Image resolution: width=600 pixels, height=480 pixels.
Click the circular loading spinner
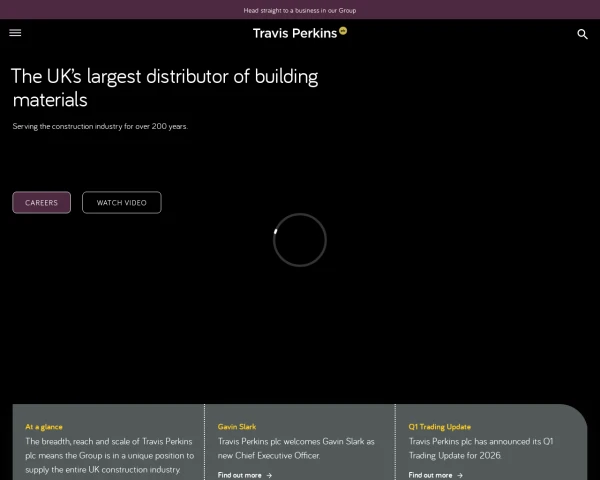300,240
